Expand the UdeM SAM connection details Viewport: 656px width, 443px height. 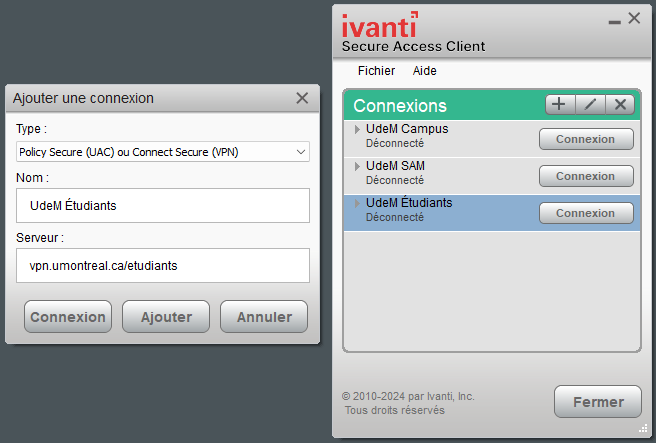pos(357,166)
